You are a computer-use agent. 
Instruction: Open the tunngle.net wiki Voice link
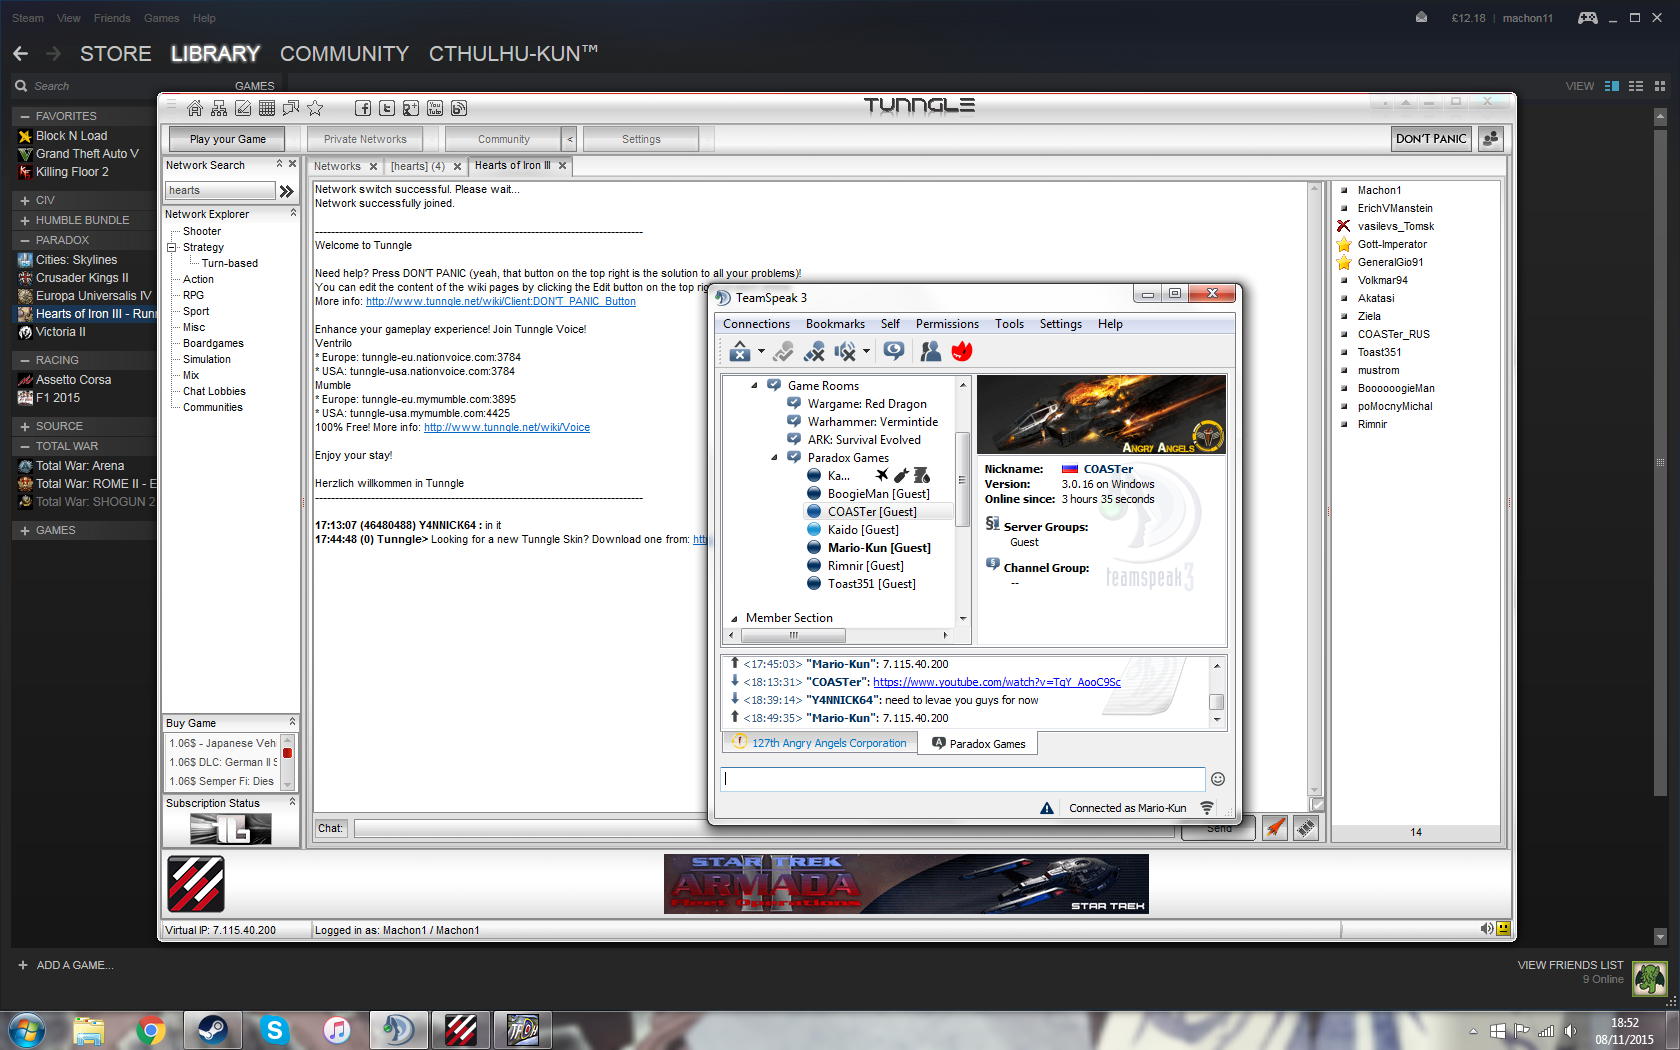506,427
